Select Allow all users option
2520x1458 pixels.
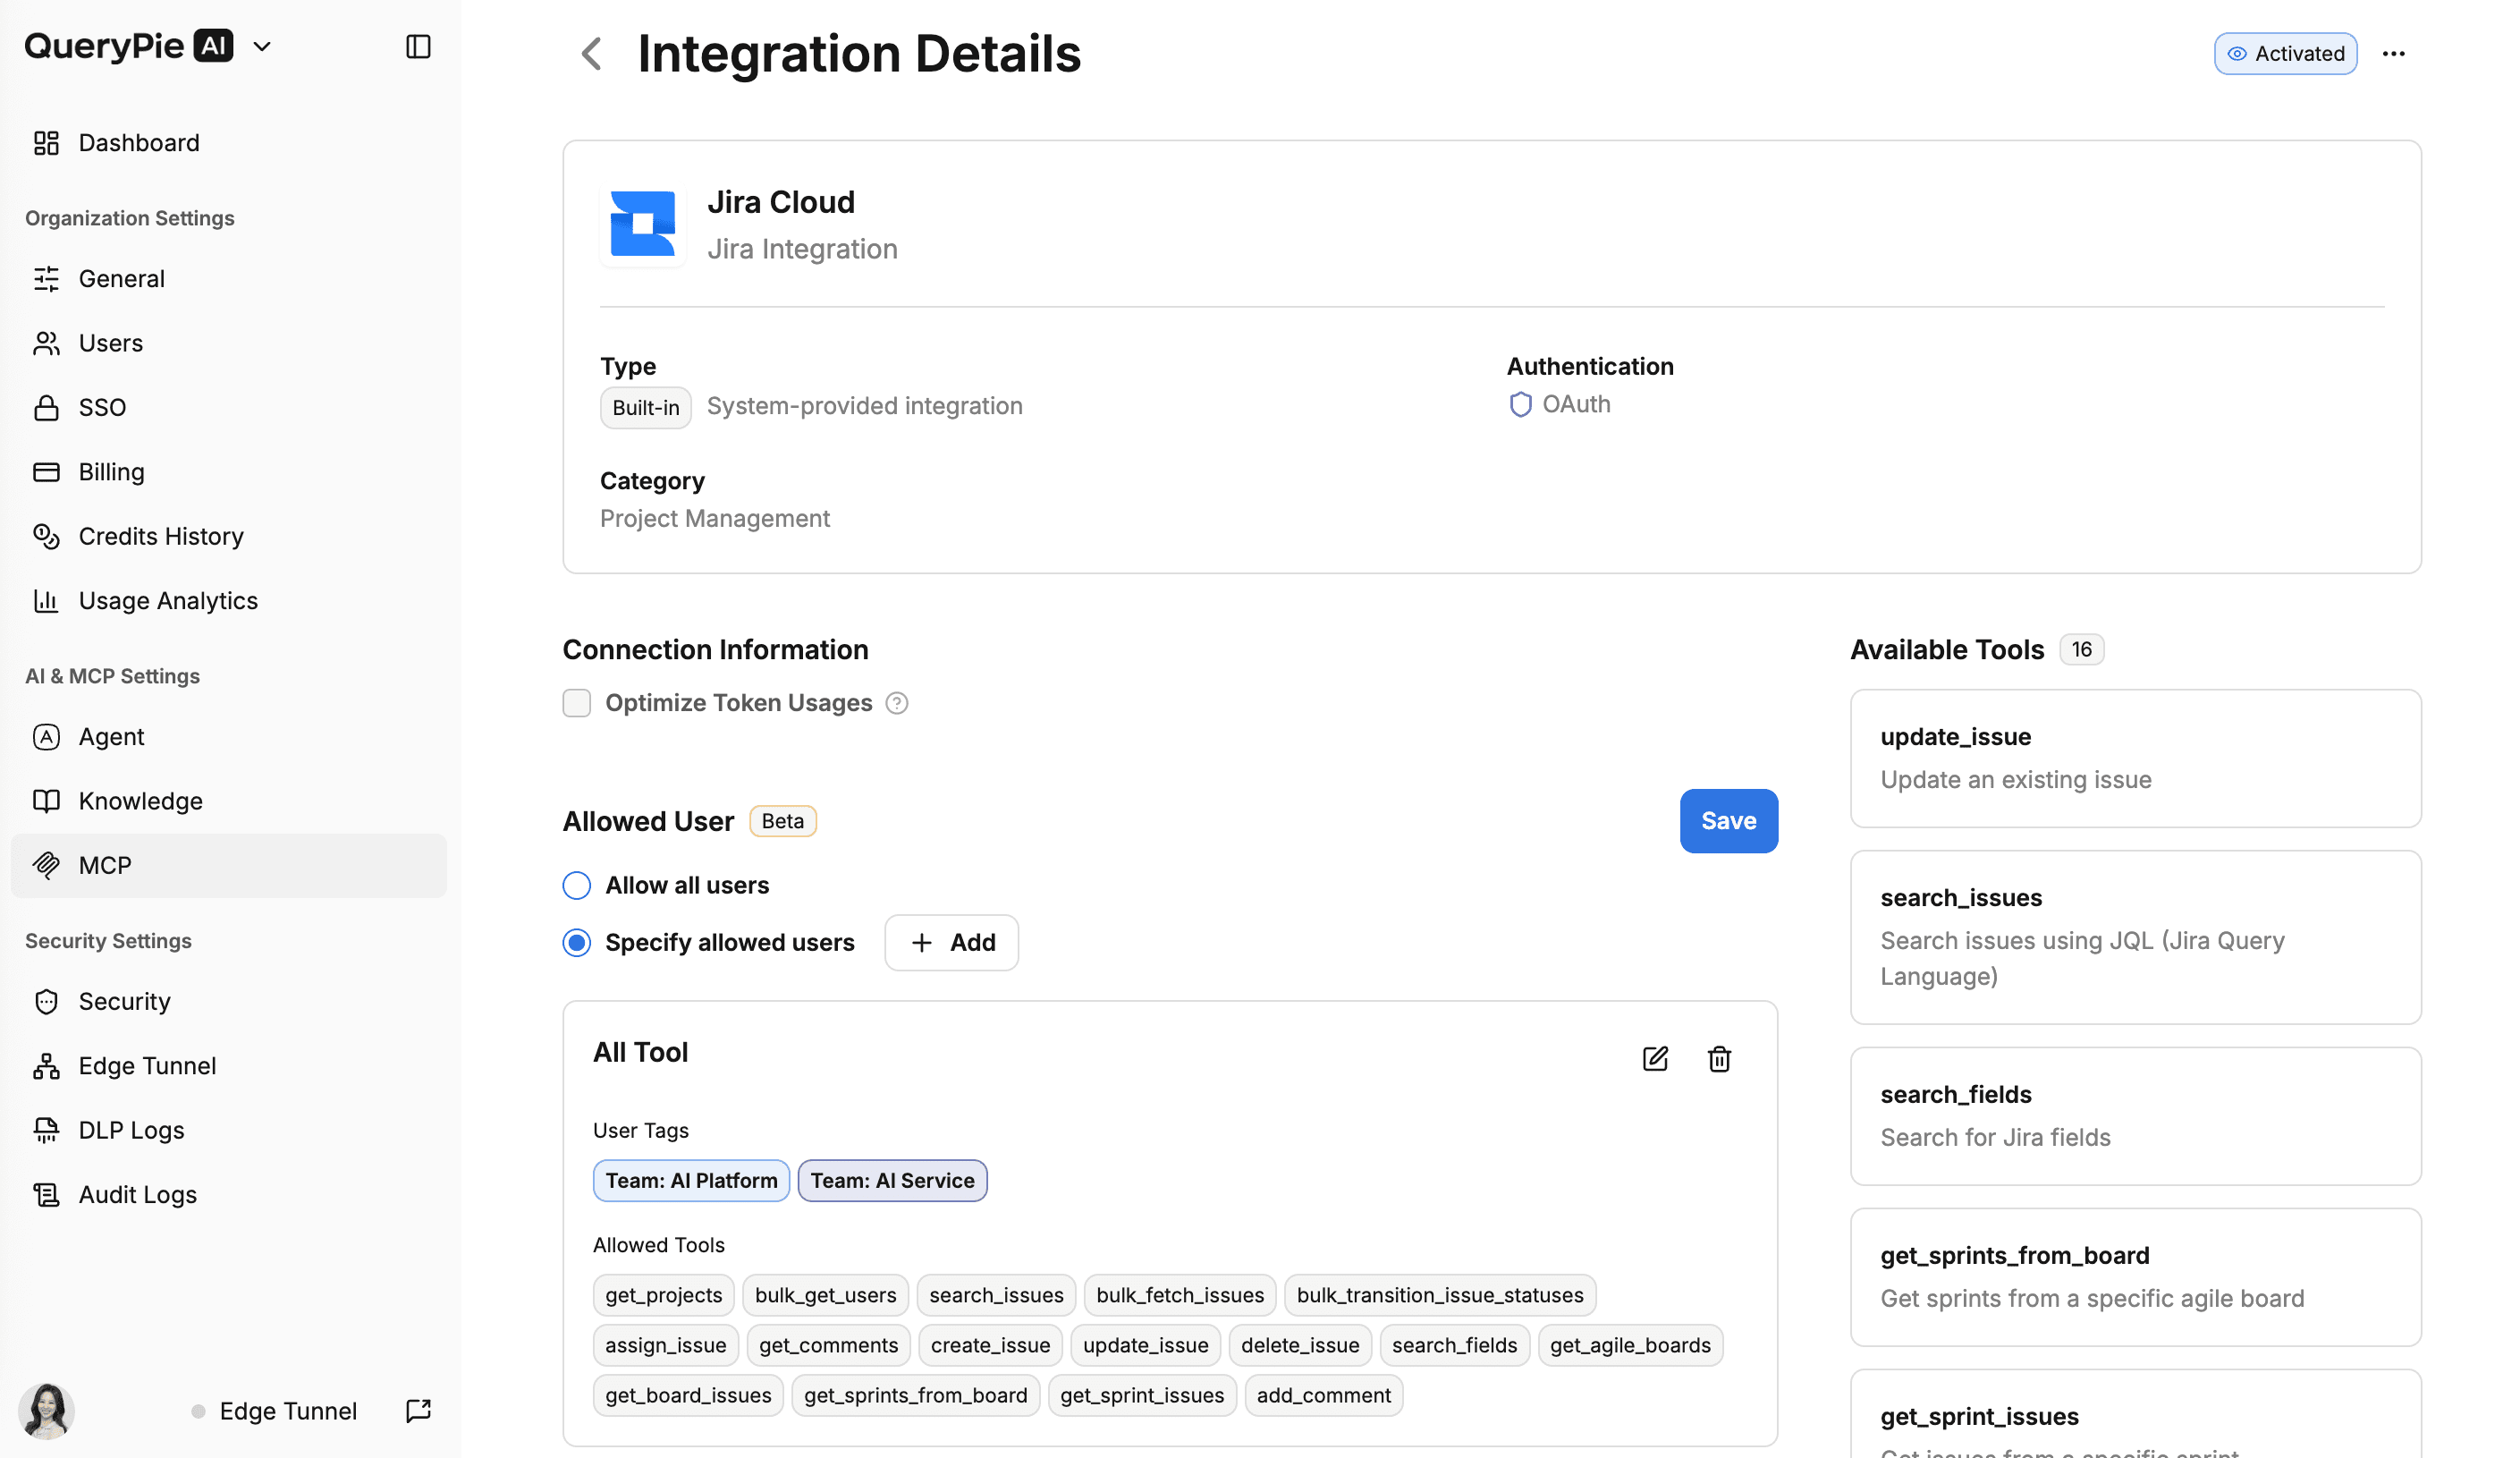pyautogui.click(x=577, y=885)
